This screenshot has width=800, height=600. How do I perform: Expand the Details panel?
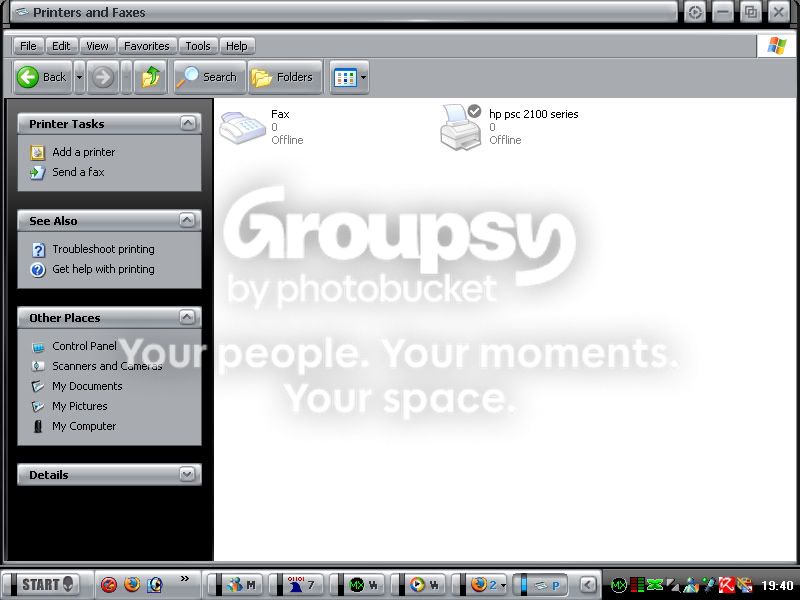[187, 474]
